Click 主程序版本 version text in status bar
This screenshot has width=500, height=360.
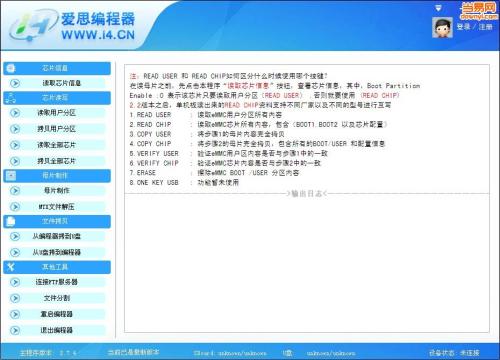point(48,352)
